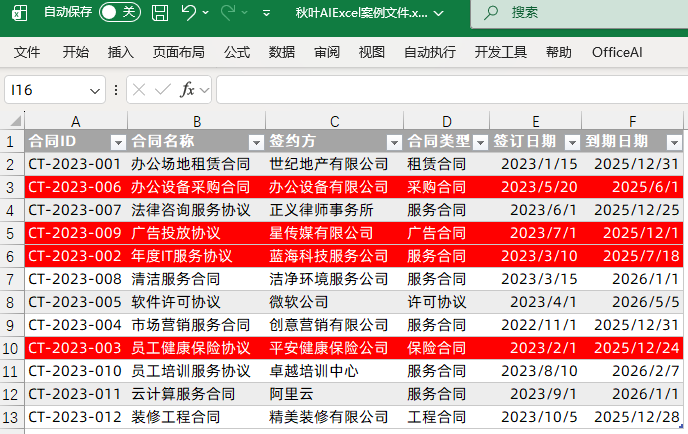Open the 页面布局 tab
Image resolution: width=688 pixels, height=434 pixels.
point(179,52)
